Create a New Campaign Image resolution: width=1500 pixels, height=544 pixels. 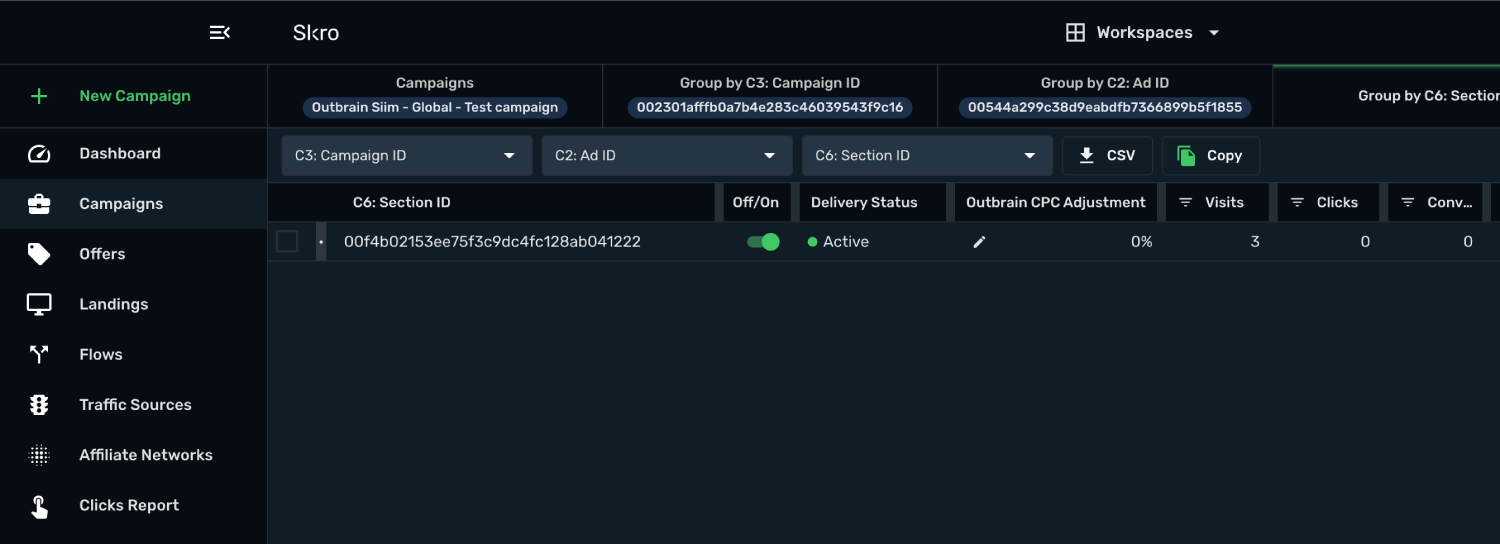coord(135,96)
